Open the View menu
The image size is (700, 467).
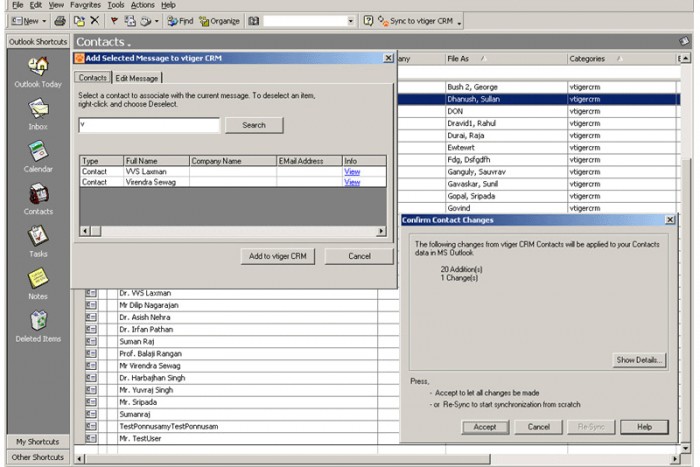point(56,5)
